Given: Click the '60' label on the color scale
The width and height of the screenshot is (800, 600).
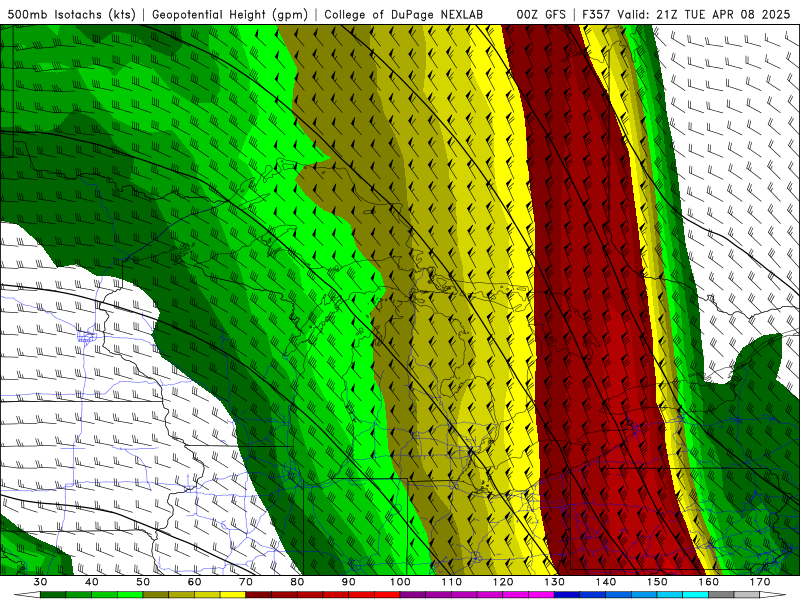Looking at the screenshot, I should pos(194,582).
